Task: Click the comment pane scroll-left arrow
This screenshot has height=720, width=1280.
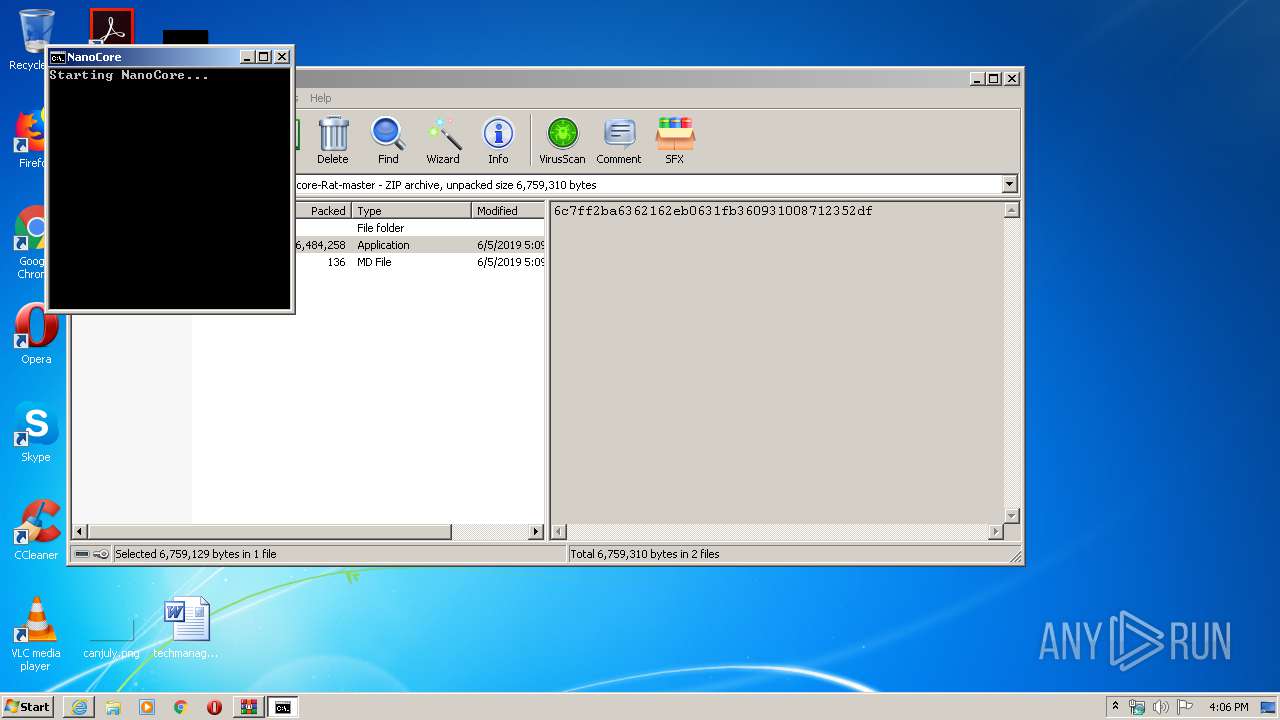Action: tap(560, 532)
